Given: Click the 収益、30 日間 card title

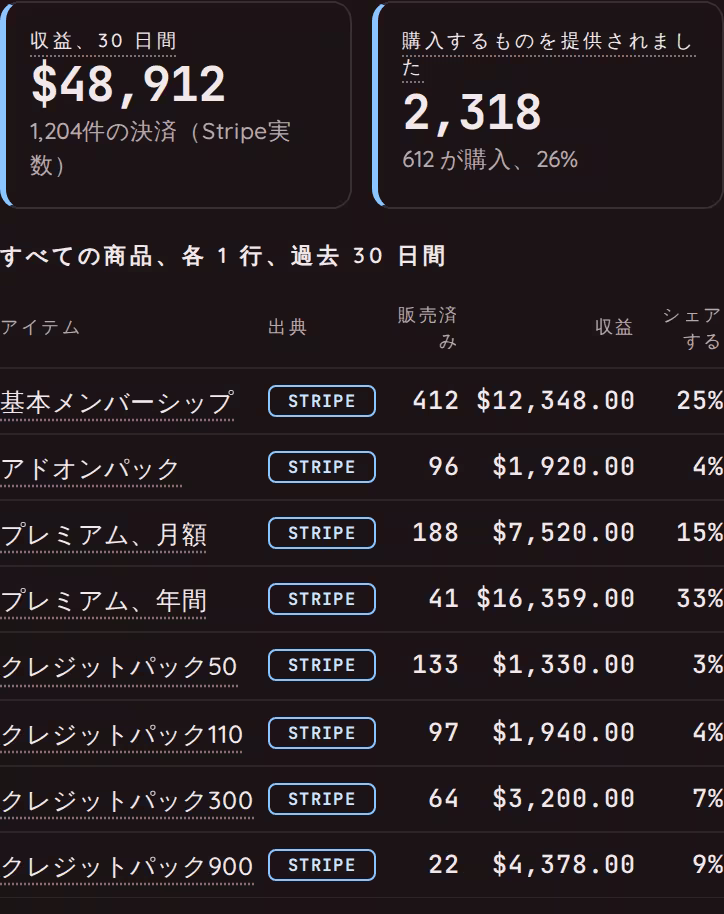Looking at the screenshot, I should pos(103,41).
